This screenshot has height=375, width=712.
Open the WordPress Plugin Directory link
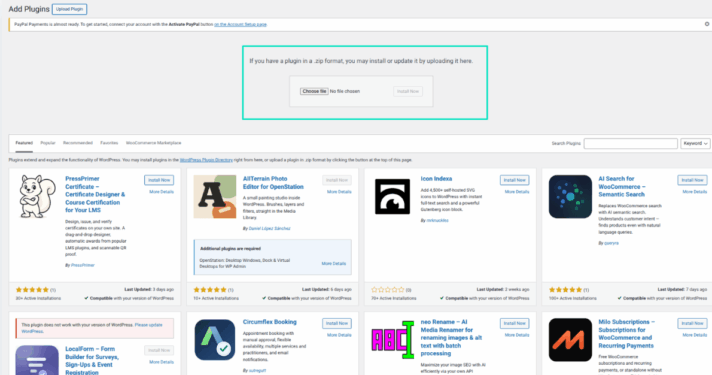click(x=206, y=160)
